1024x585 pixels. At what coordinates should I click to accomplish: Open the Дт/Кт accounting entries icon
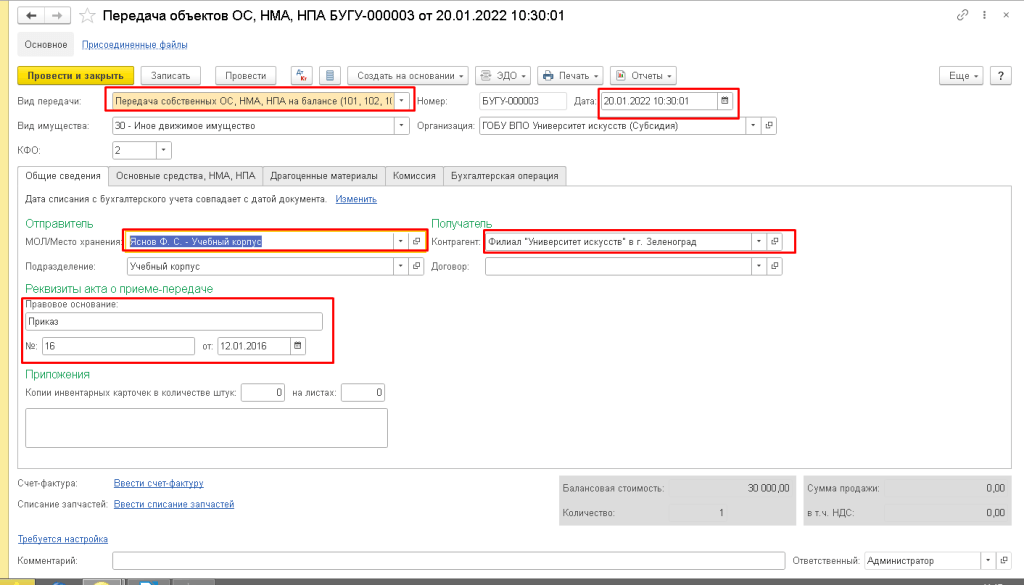302,76
